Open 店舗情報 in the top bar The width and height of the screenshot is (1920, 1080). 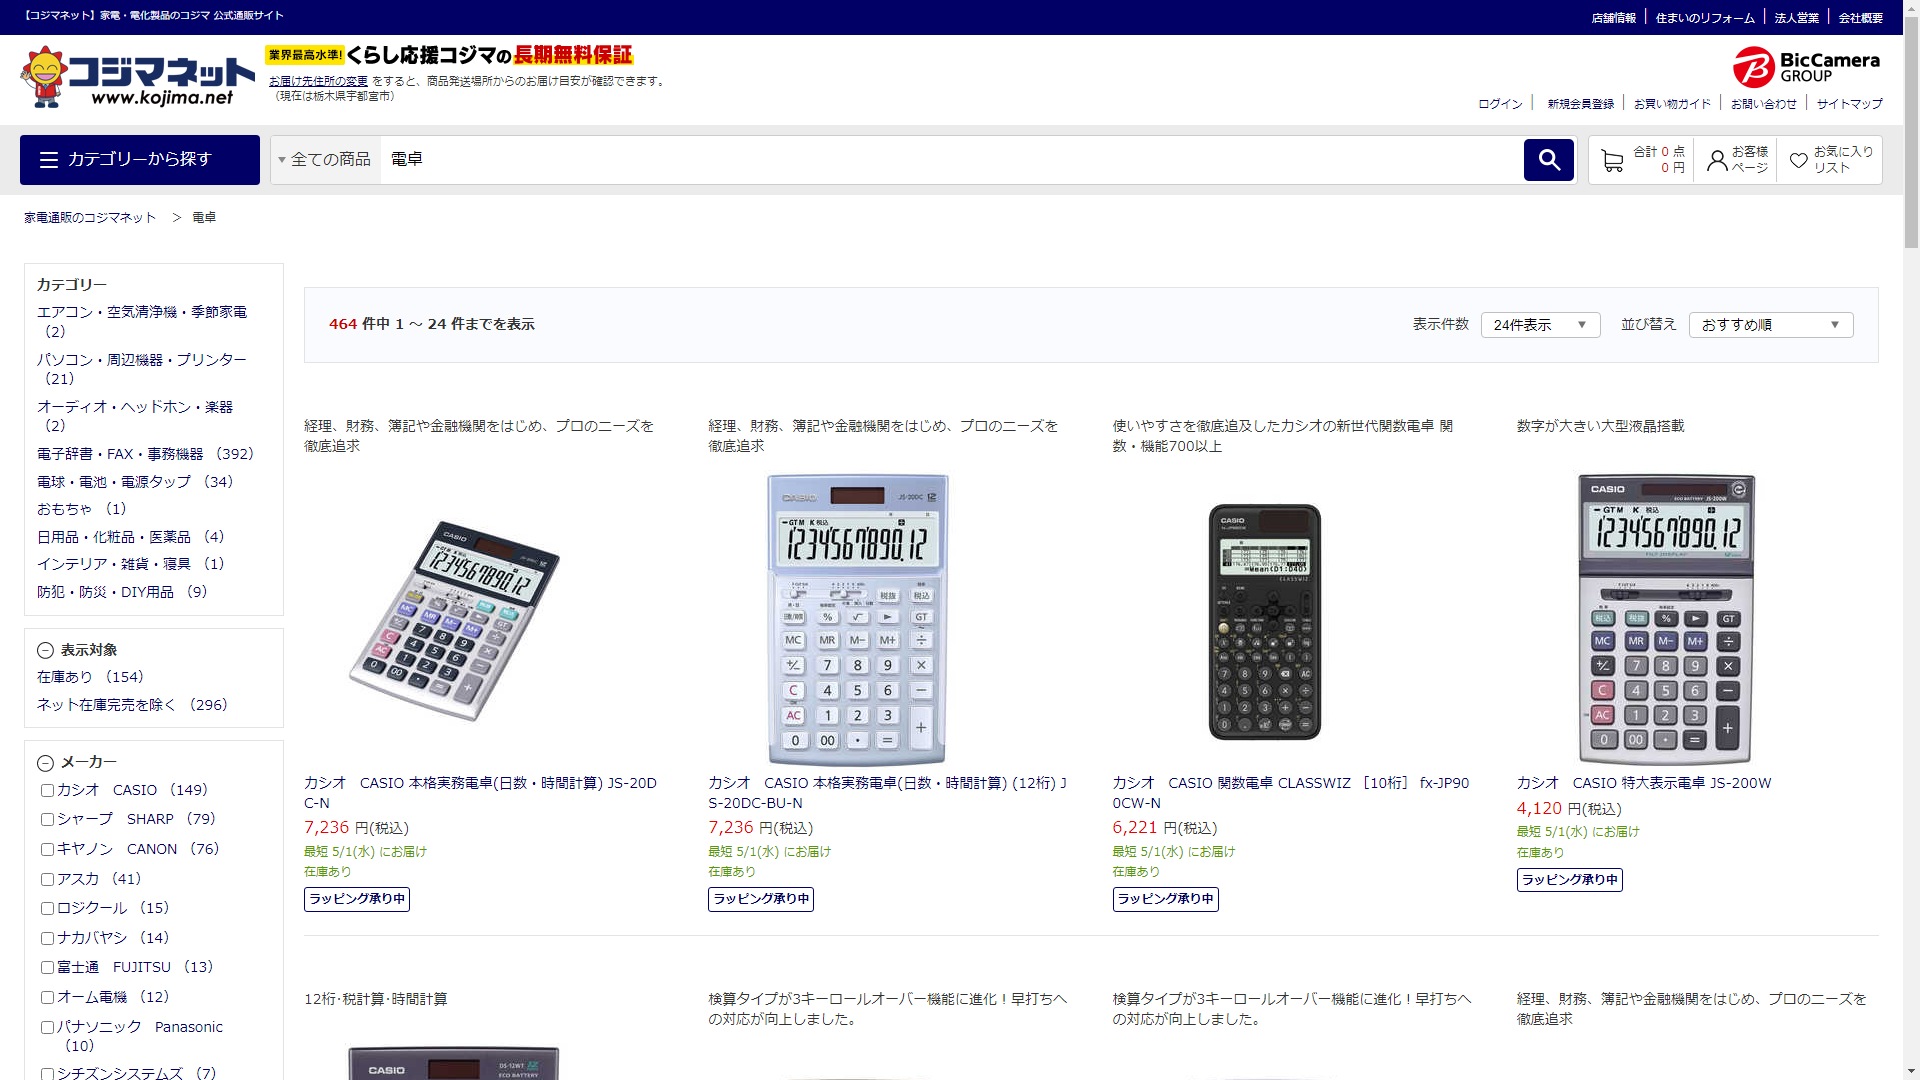[x=1613, y=18]
